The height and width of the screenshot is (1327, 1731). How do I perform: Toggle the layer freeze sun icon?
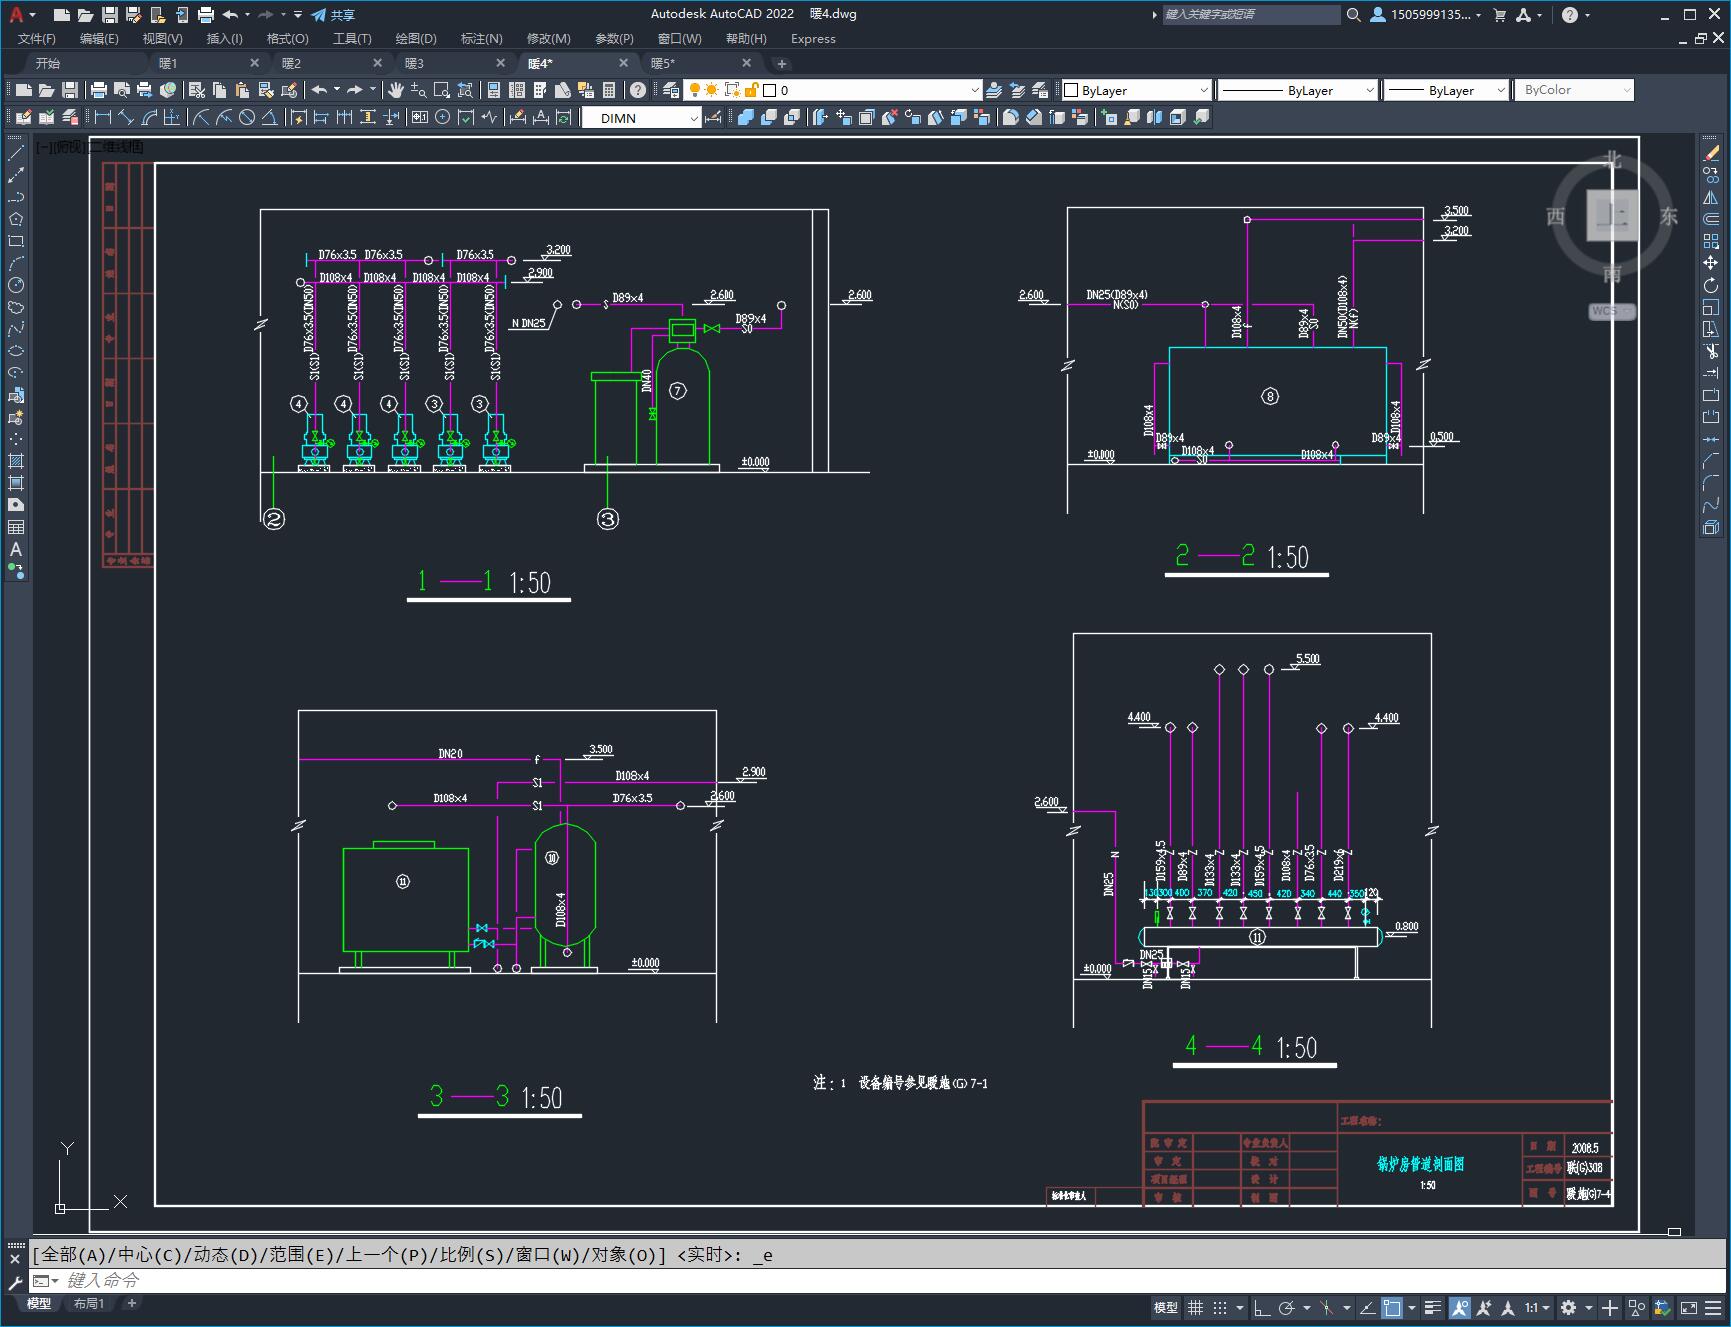712,90
